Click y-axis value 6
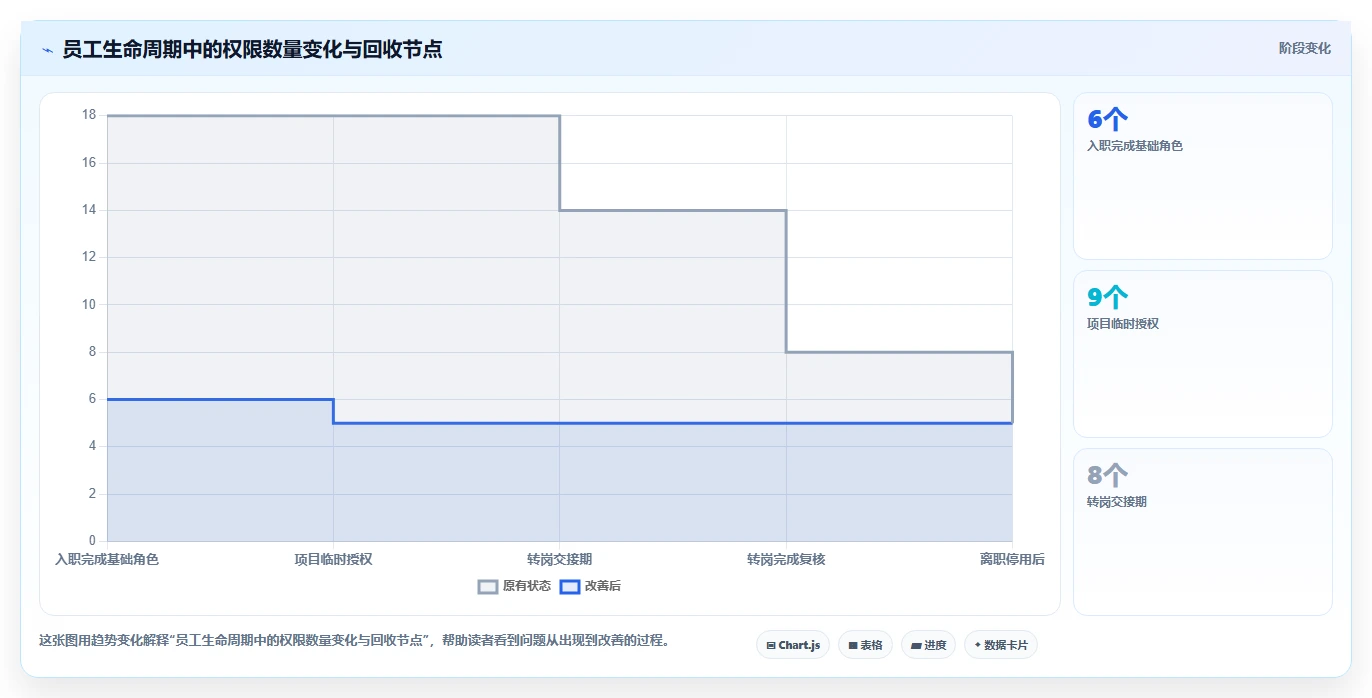 point(92,399)
